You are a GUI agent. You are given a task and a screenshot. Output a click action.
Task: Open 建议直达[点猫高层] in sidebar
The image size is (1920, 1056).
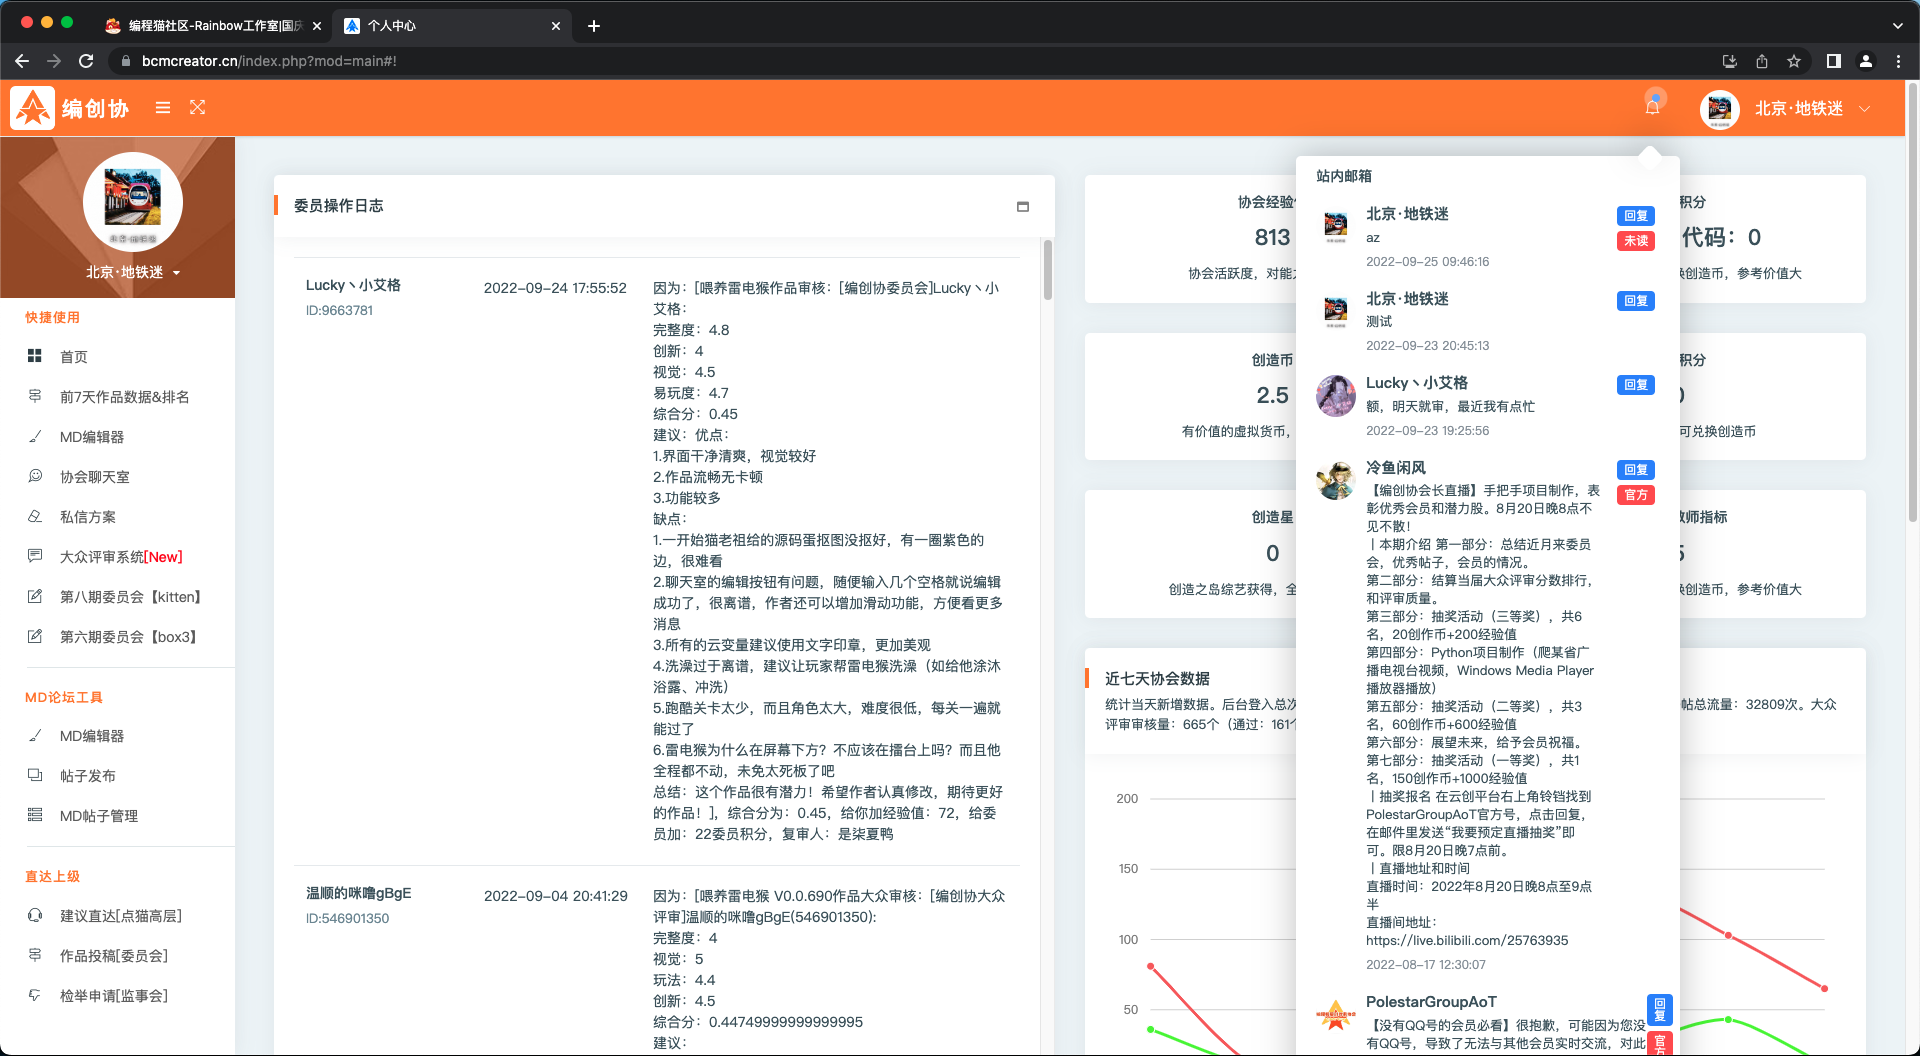pyautogui.click(x=121, y=916)
